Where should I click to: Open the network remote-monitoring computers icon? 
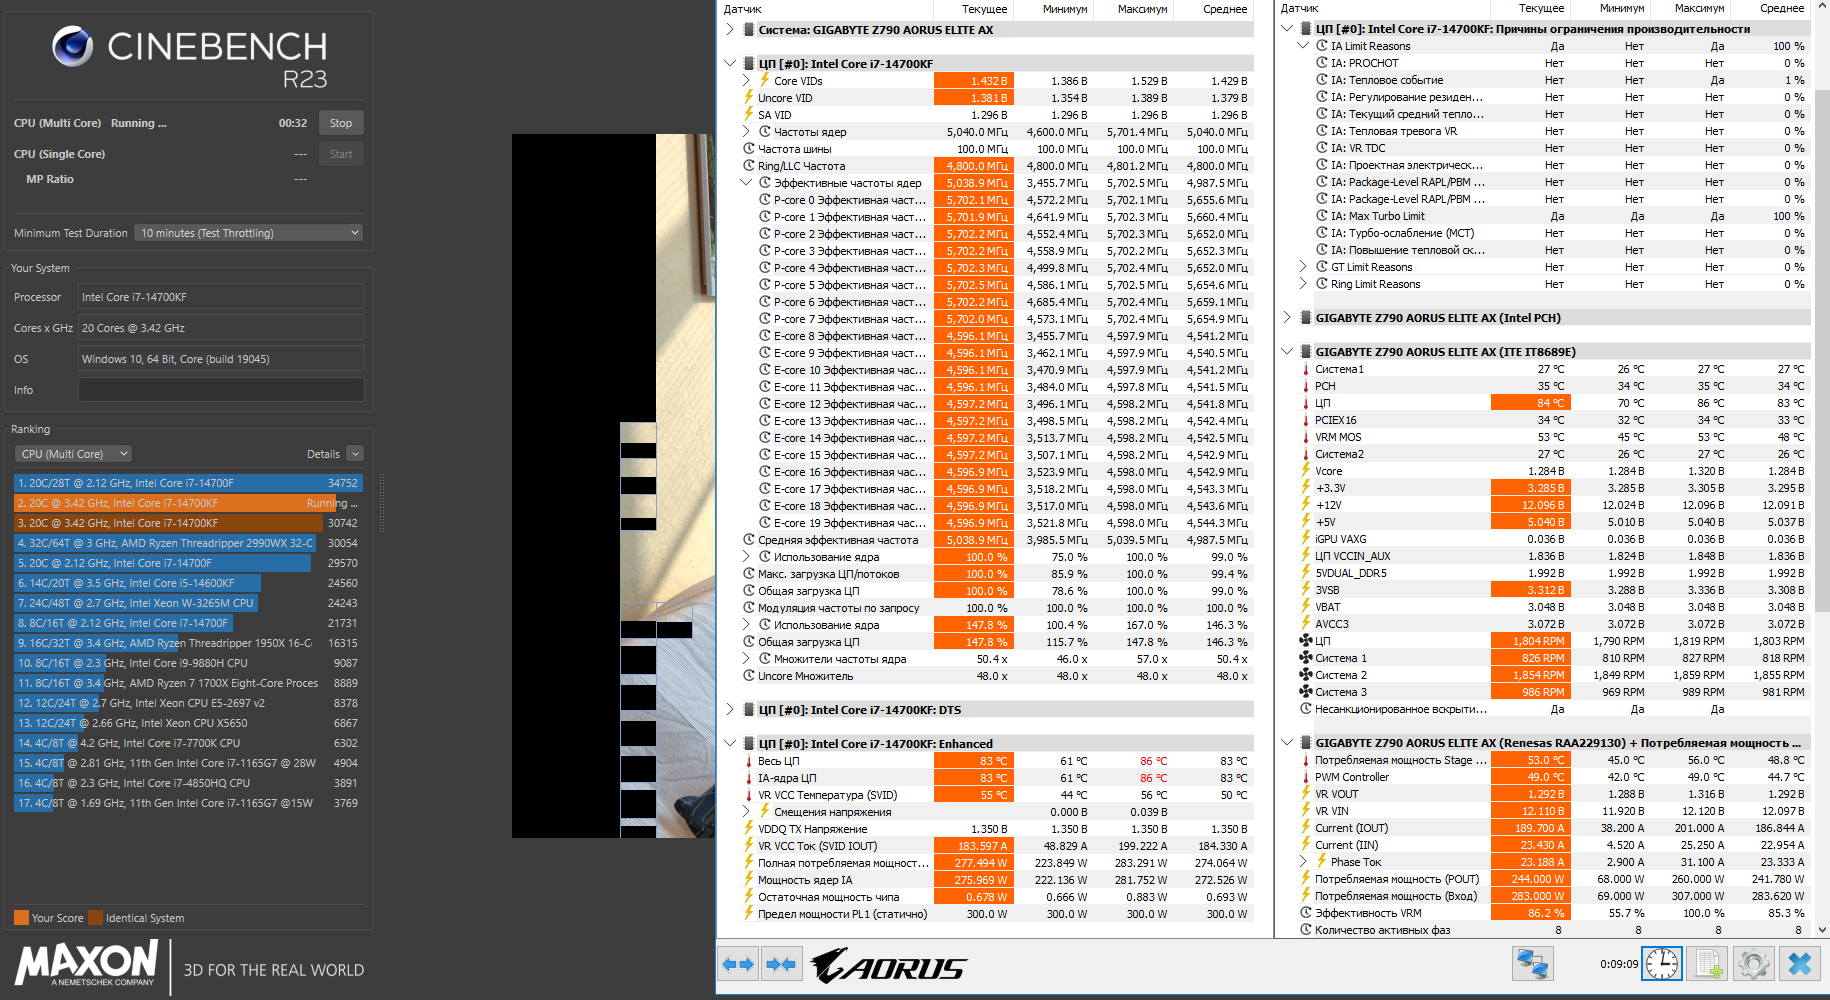[1532, 964]
